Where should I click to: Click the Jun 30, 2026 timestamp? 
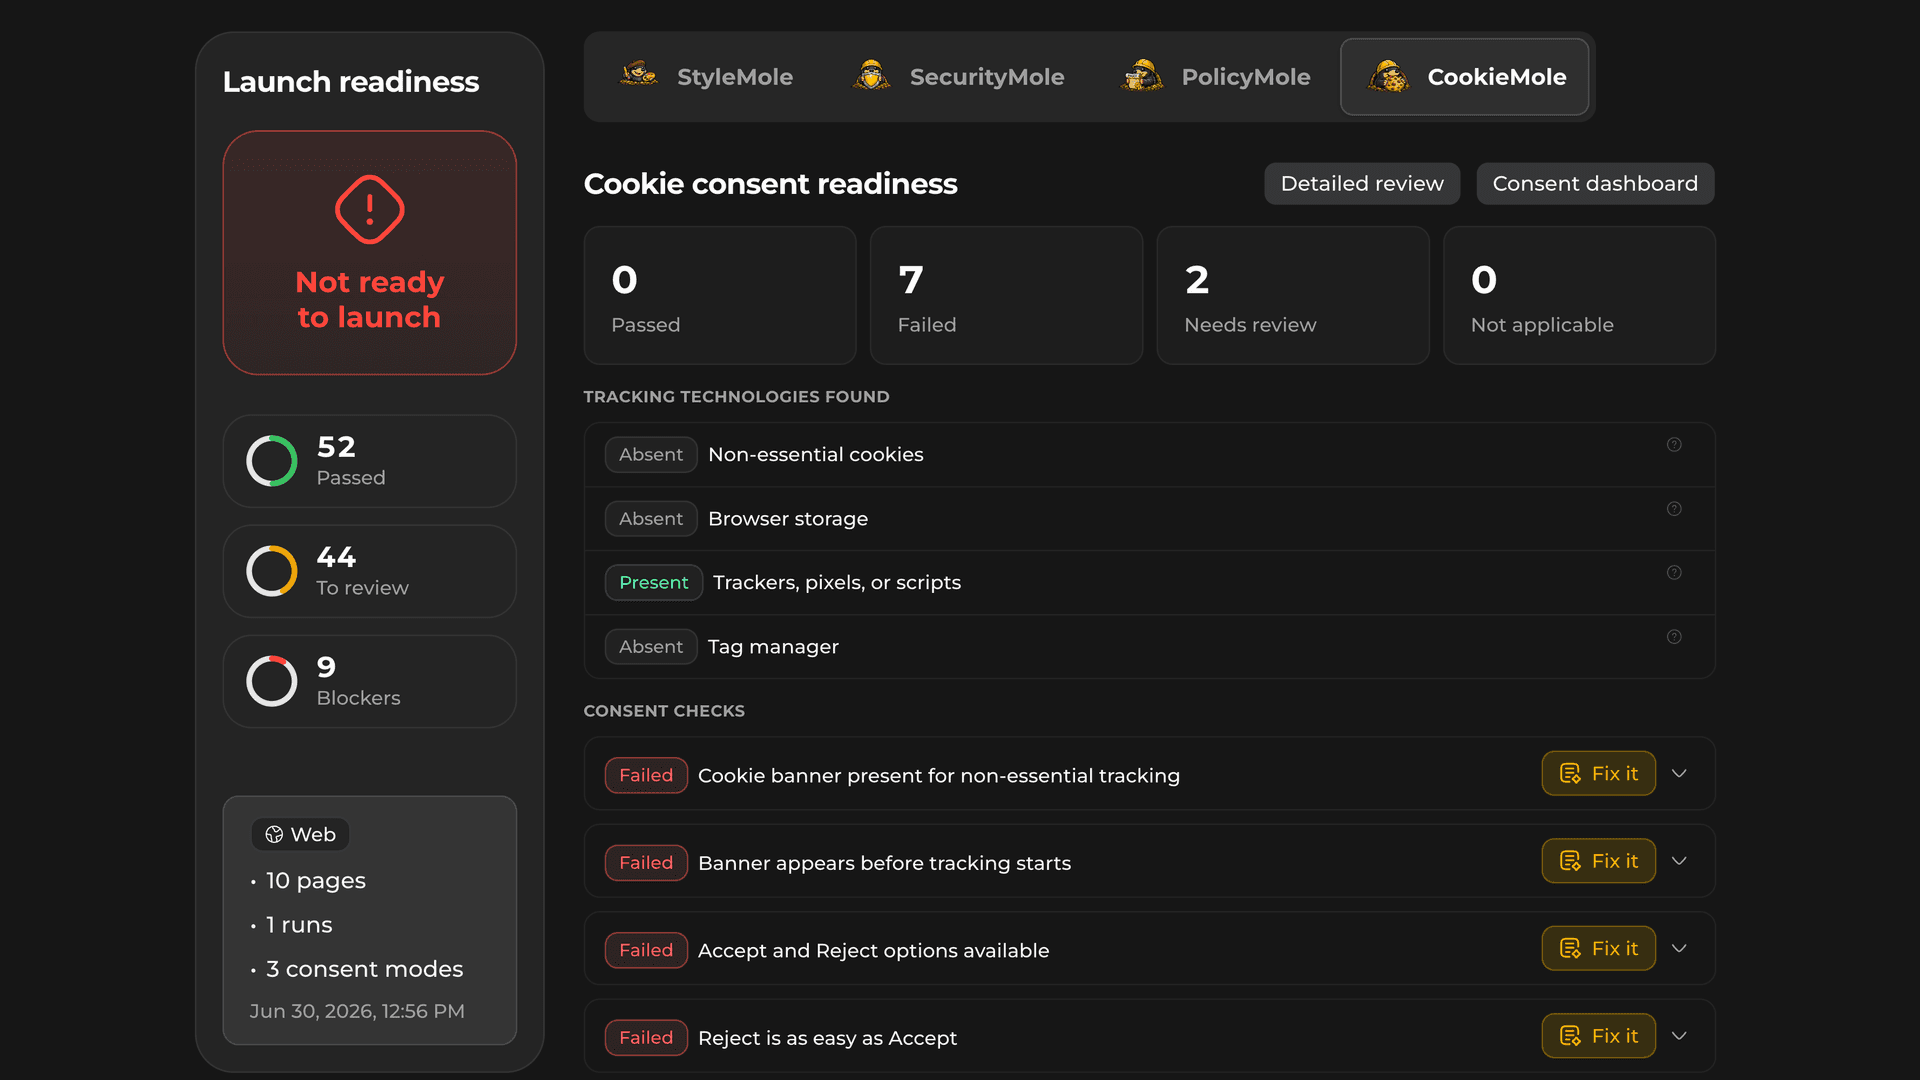click(357, 1011)
